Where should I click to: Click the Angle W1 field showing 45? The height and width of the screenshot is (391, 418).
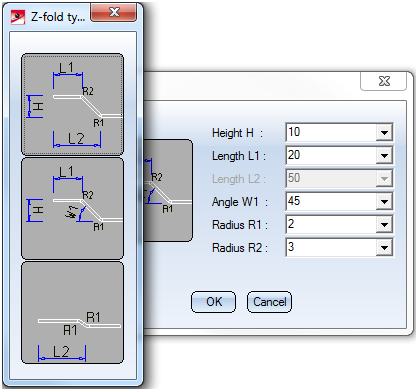click(x=331, y=202)
